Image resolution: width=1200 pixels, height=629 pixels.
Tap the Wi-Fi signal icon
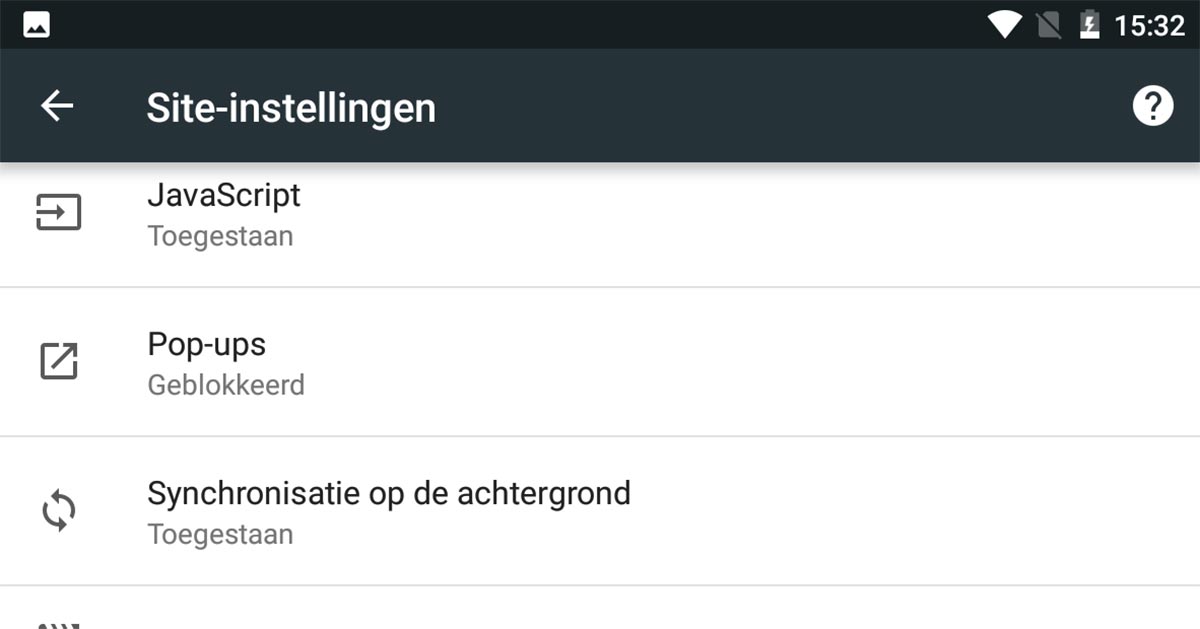[x=1003, y=24]
